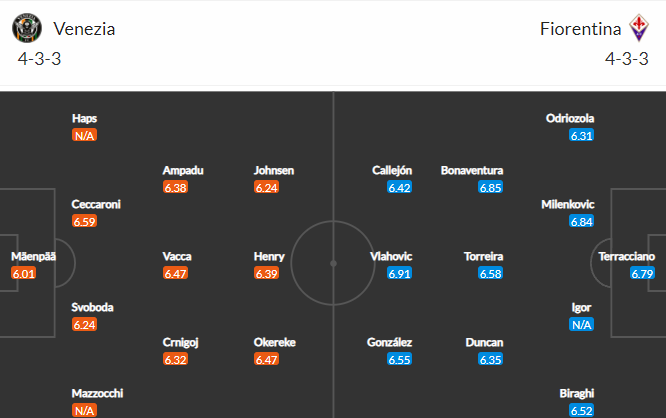Click Milenkovic's 6.84 rating badge
The image size is (666, 418).
tap(581, 221)
